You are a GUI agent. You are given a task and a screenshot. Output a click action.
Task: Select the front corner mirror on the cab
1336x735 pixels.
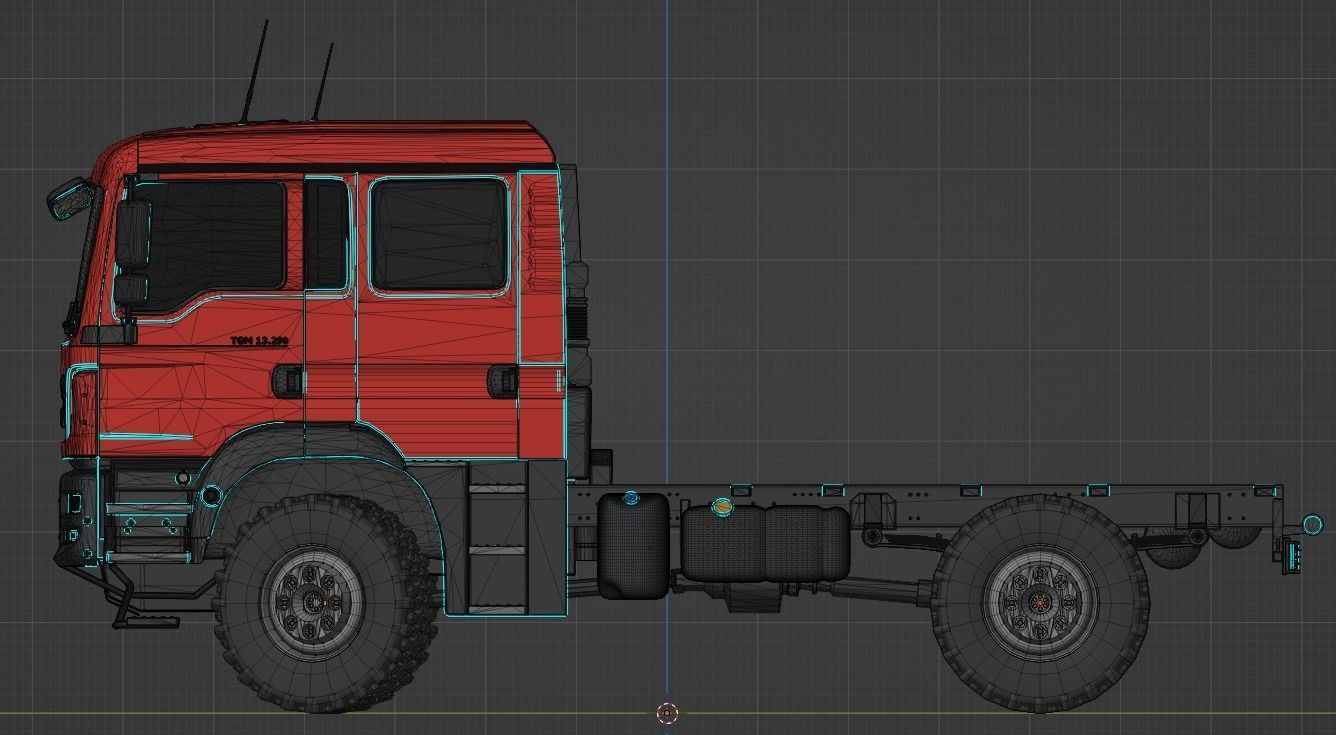tap(70, 198)
